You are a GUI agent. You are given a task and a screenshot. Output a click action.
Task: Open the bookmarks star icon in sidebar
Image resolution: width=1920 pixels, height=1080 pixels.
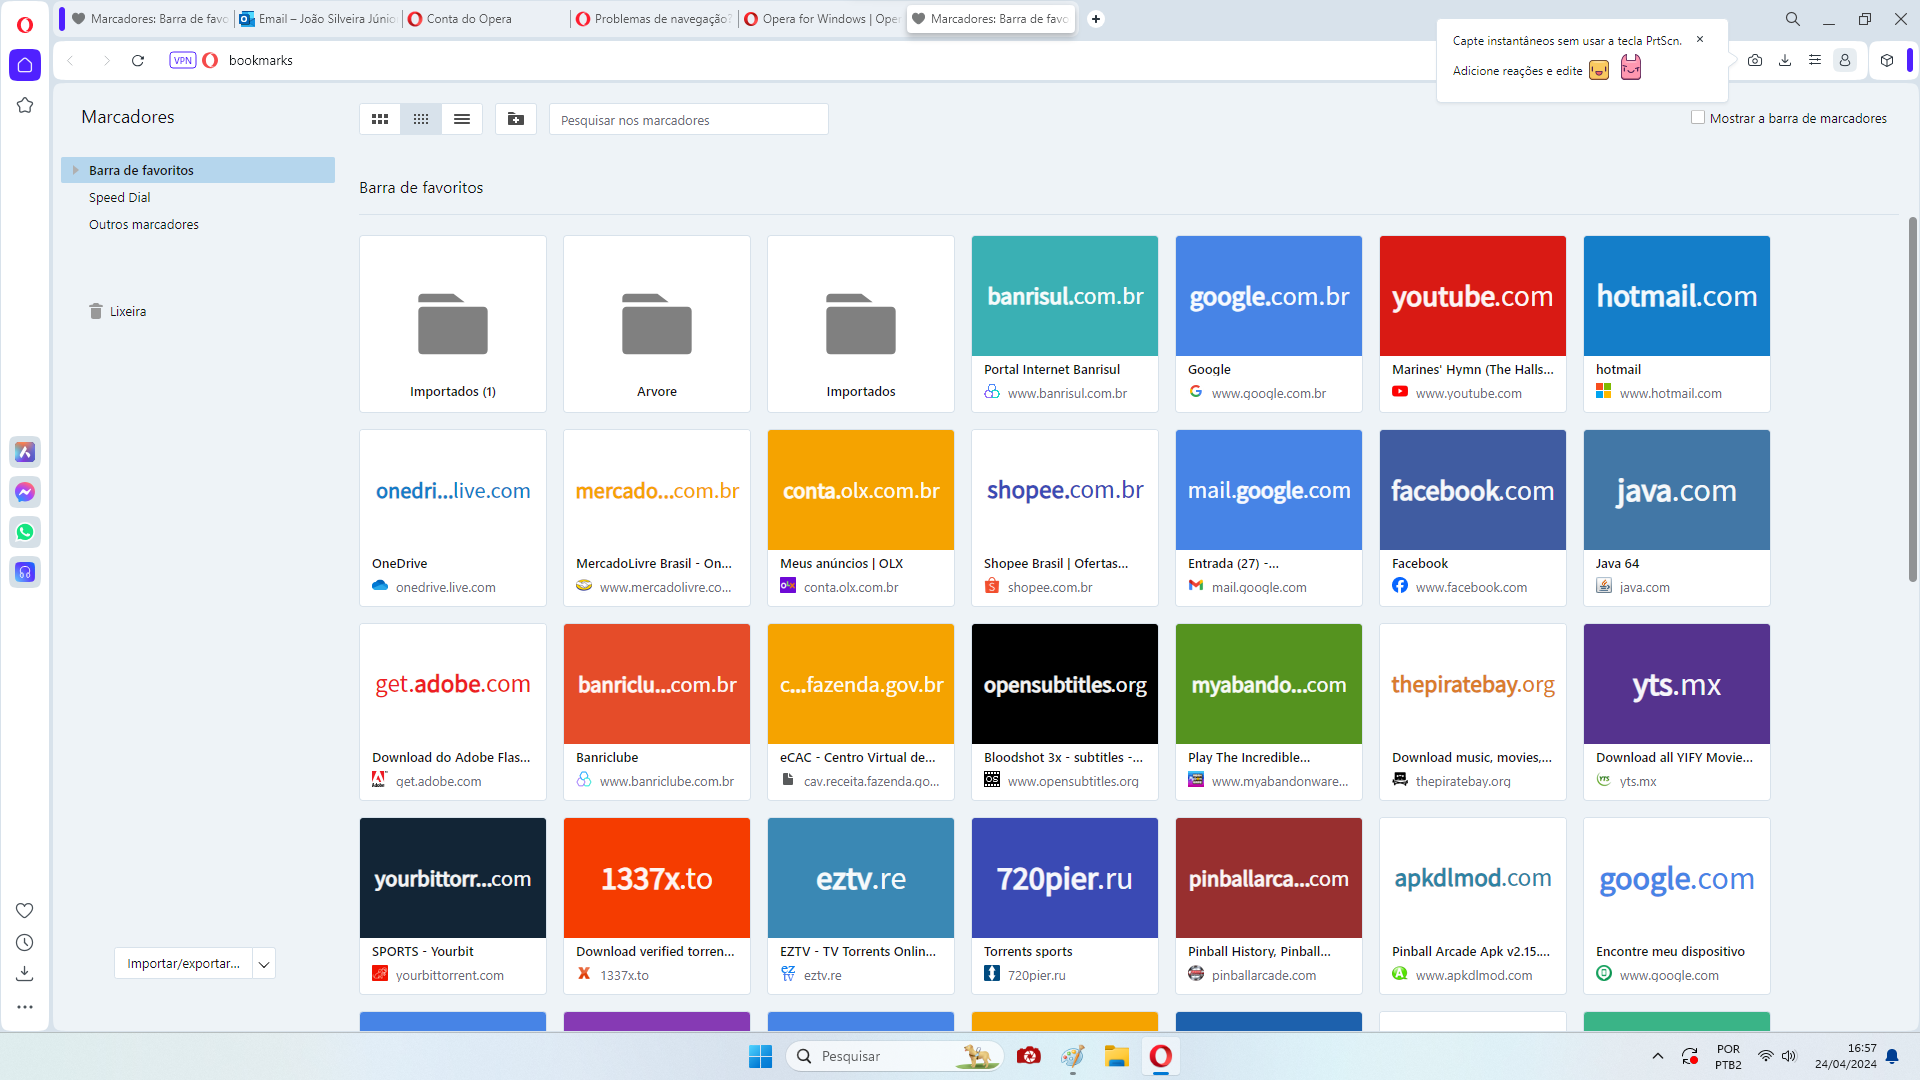pos(25,105)
